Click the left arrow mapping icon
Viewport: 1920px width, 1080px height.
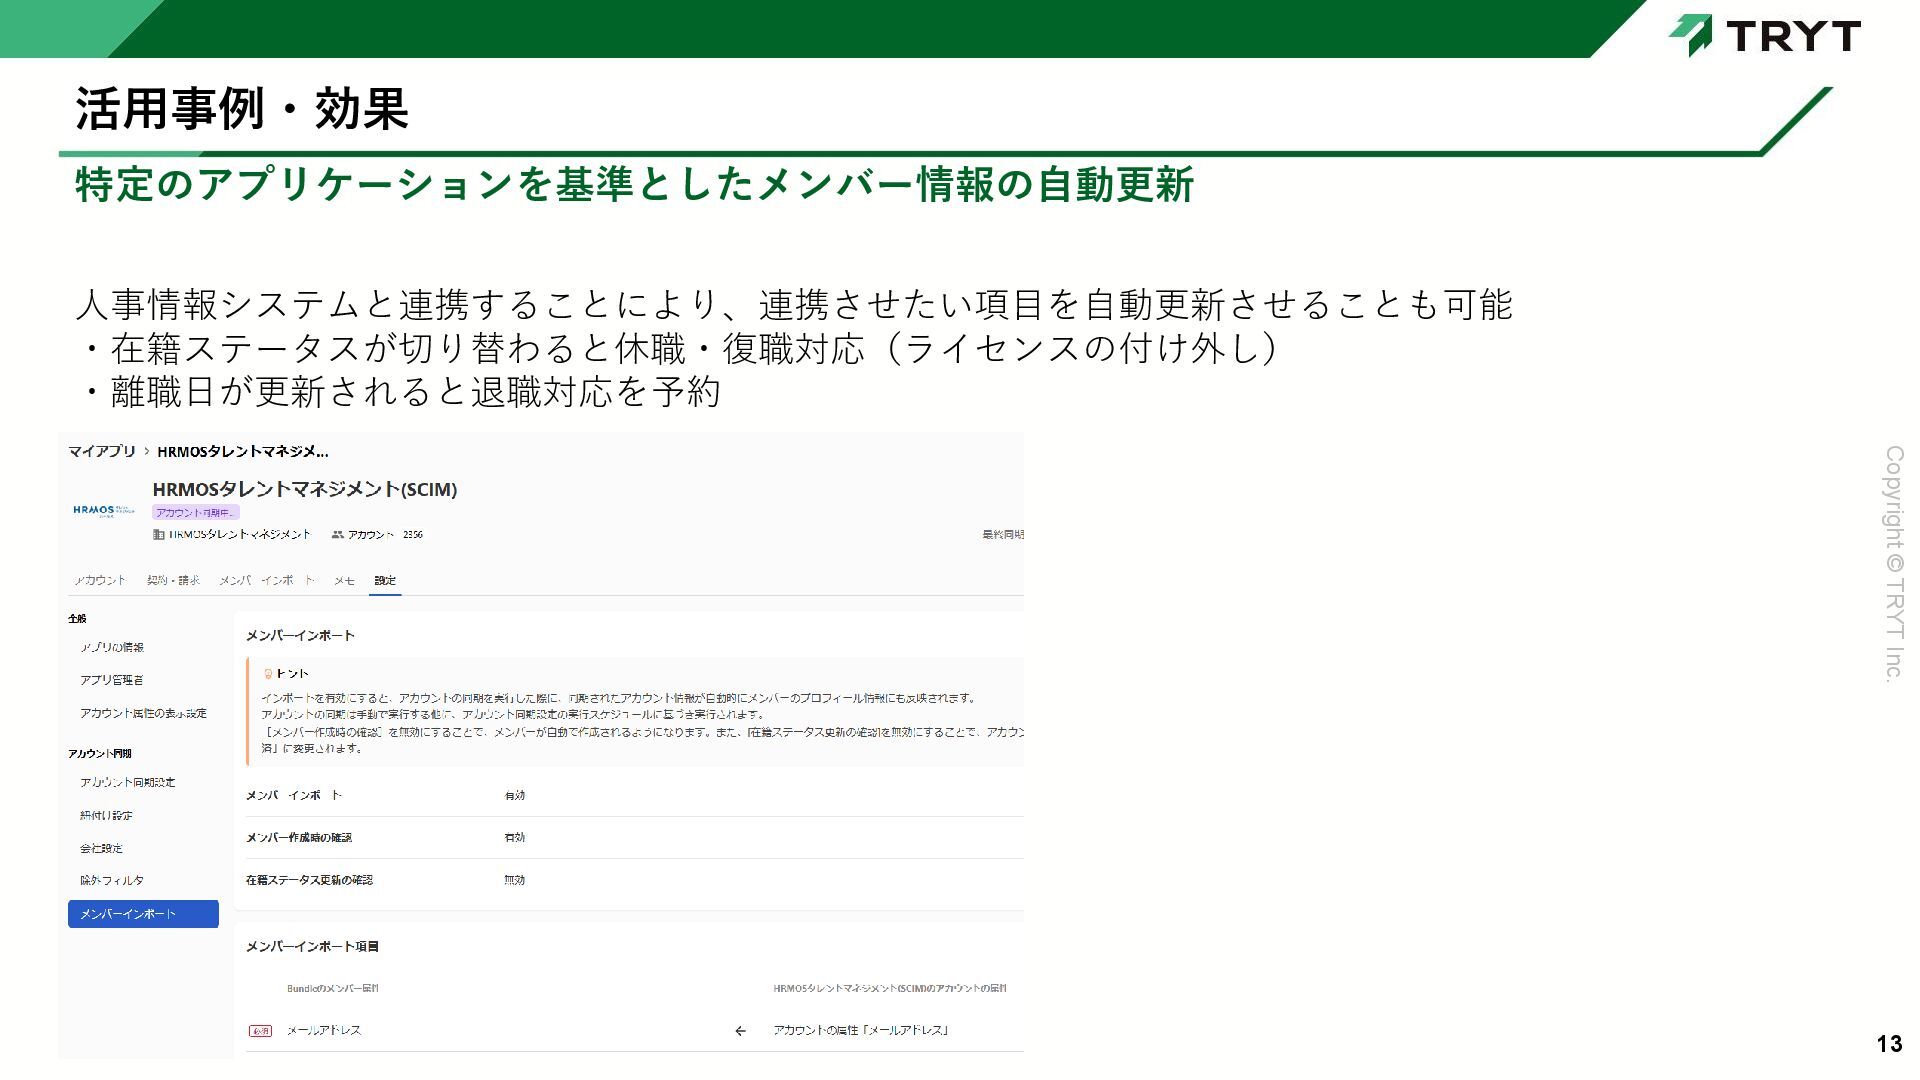pyautogui.click(x=740, y=1031)
